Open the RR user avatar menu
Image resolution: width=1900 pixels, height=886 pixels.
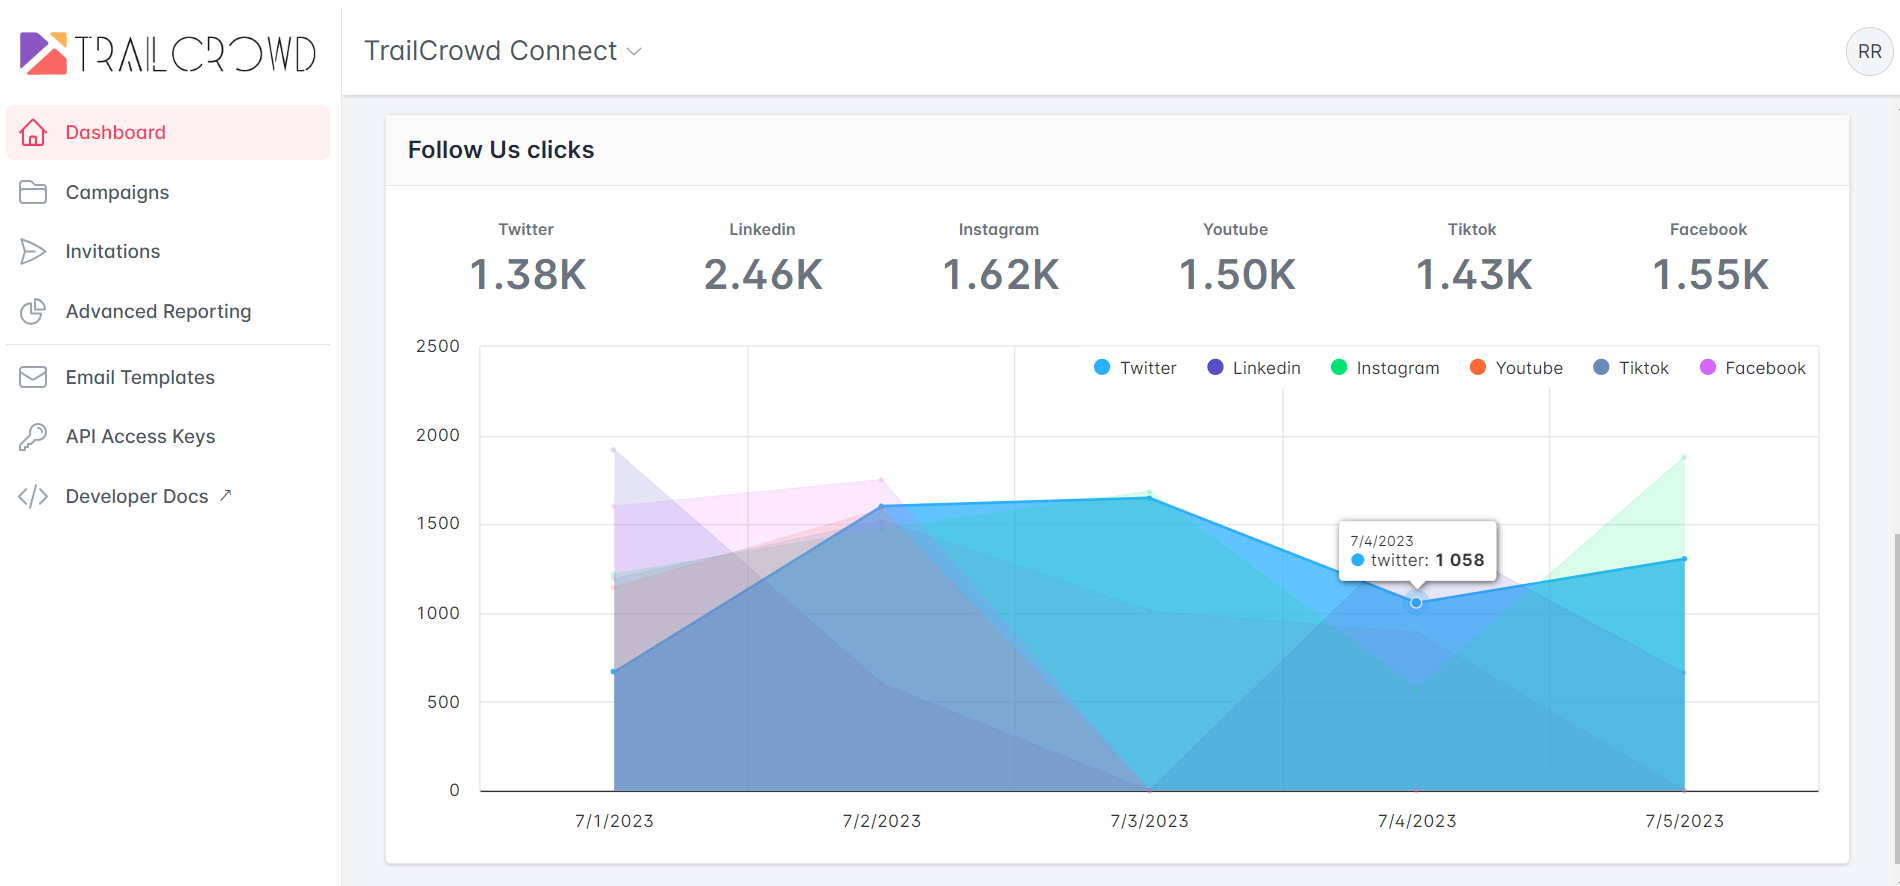1869,52
